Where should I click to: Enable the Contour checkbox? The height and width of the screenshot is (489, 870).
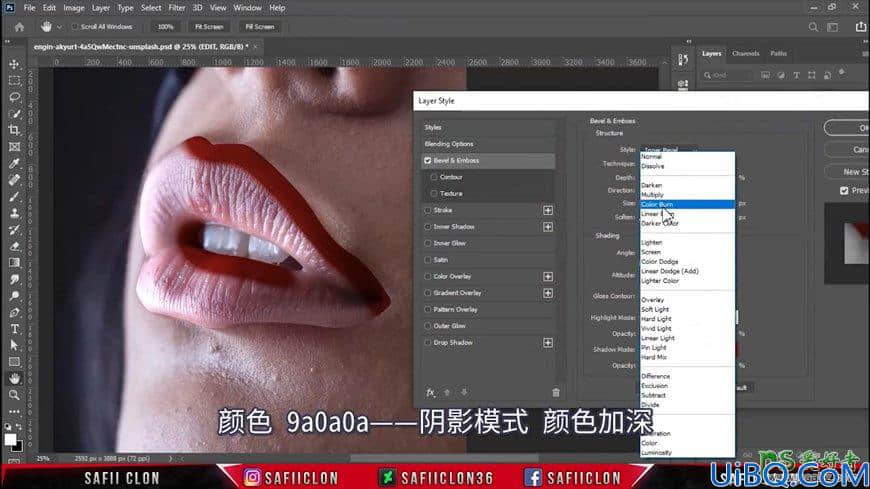tap(434, 177)
